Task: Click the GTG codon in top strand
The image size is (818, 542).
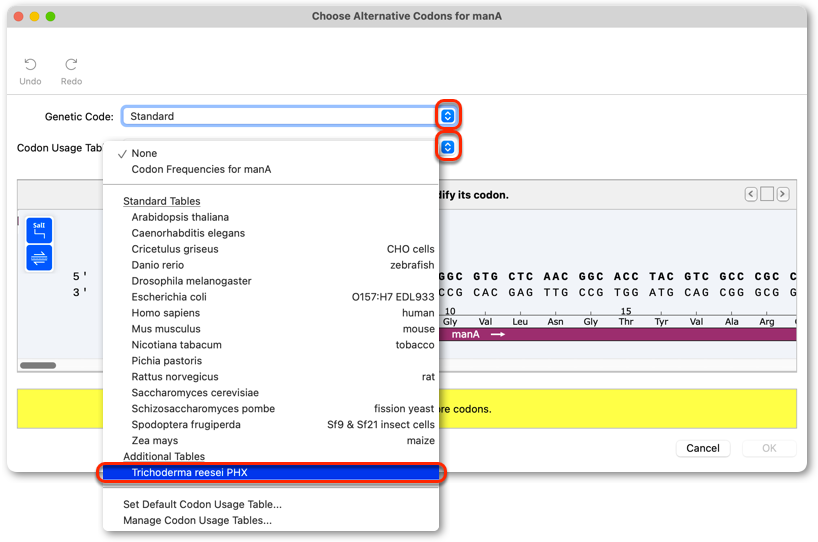Action: click(x=486, y=276)
